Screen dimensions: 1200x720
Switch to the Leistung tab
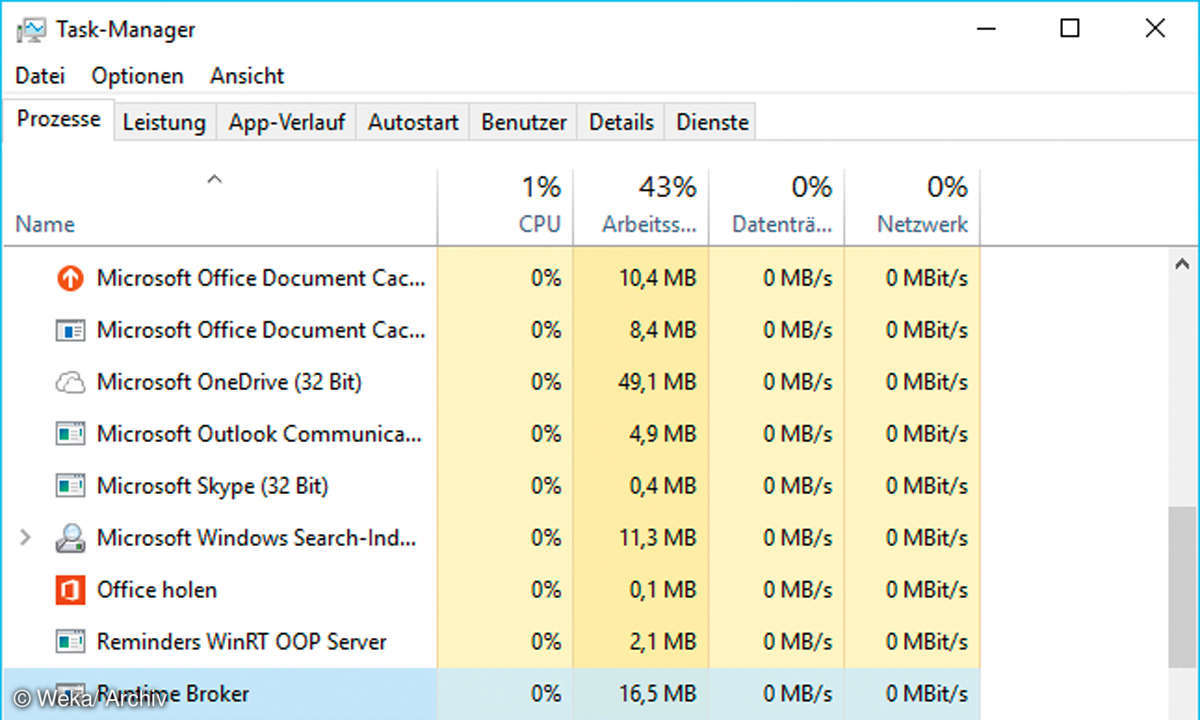164,122
